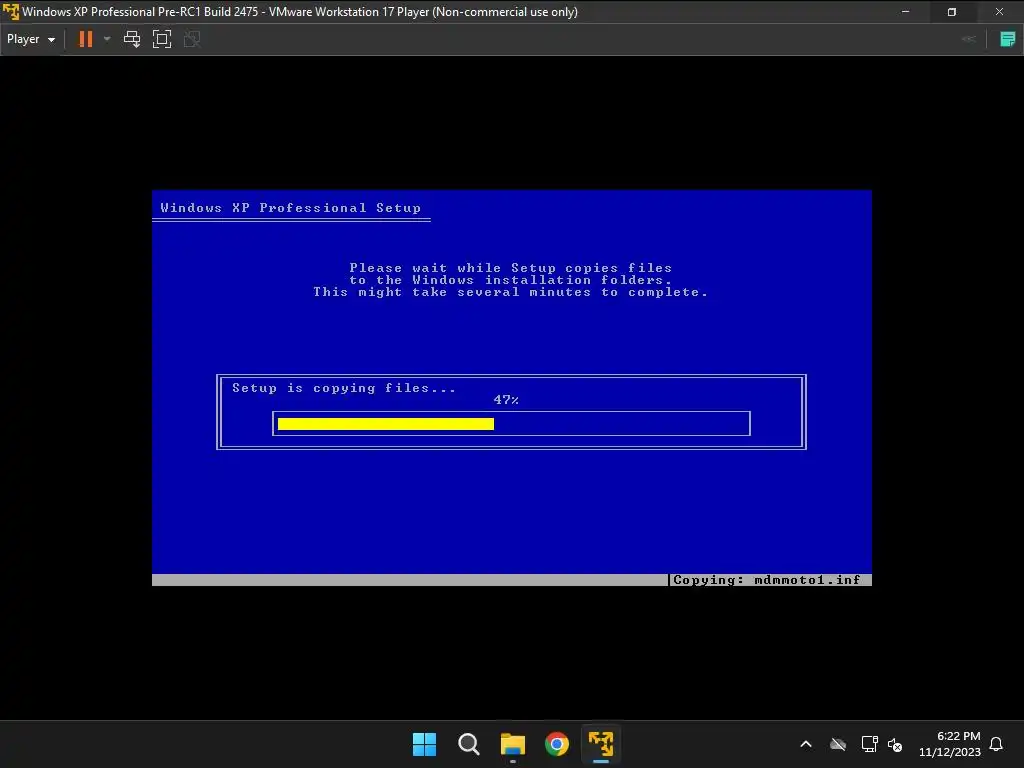Expand the power options dropdown arrow
This screenshot has width=1024, height=768.
[107, 39]
